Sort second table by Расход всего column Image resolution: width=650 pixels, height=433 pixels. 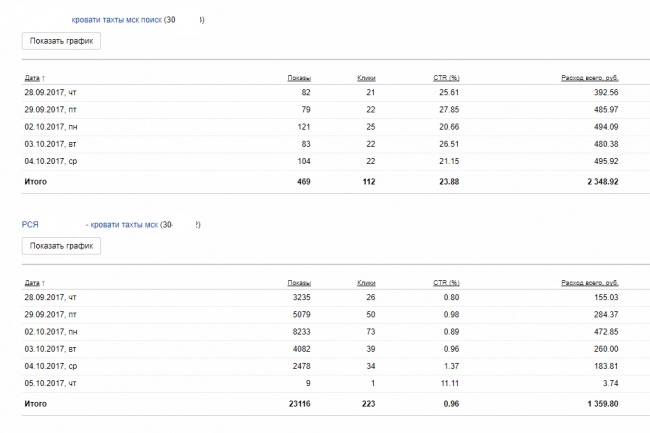[x=590, y=283]
